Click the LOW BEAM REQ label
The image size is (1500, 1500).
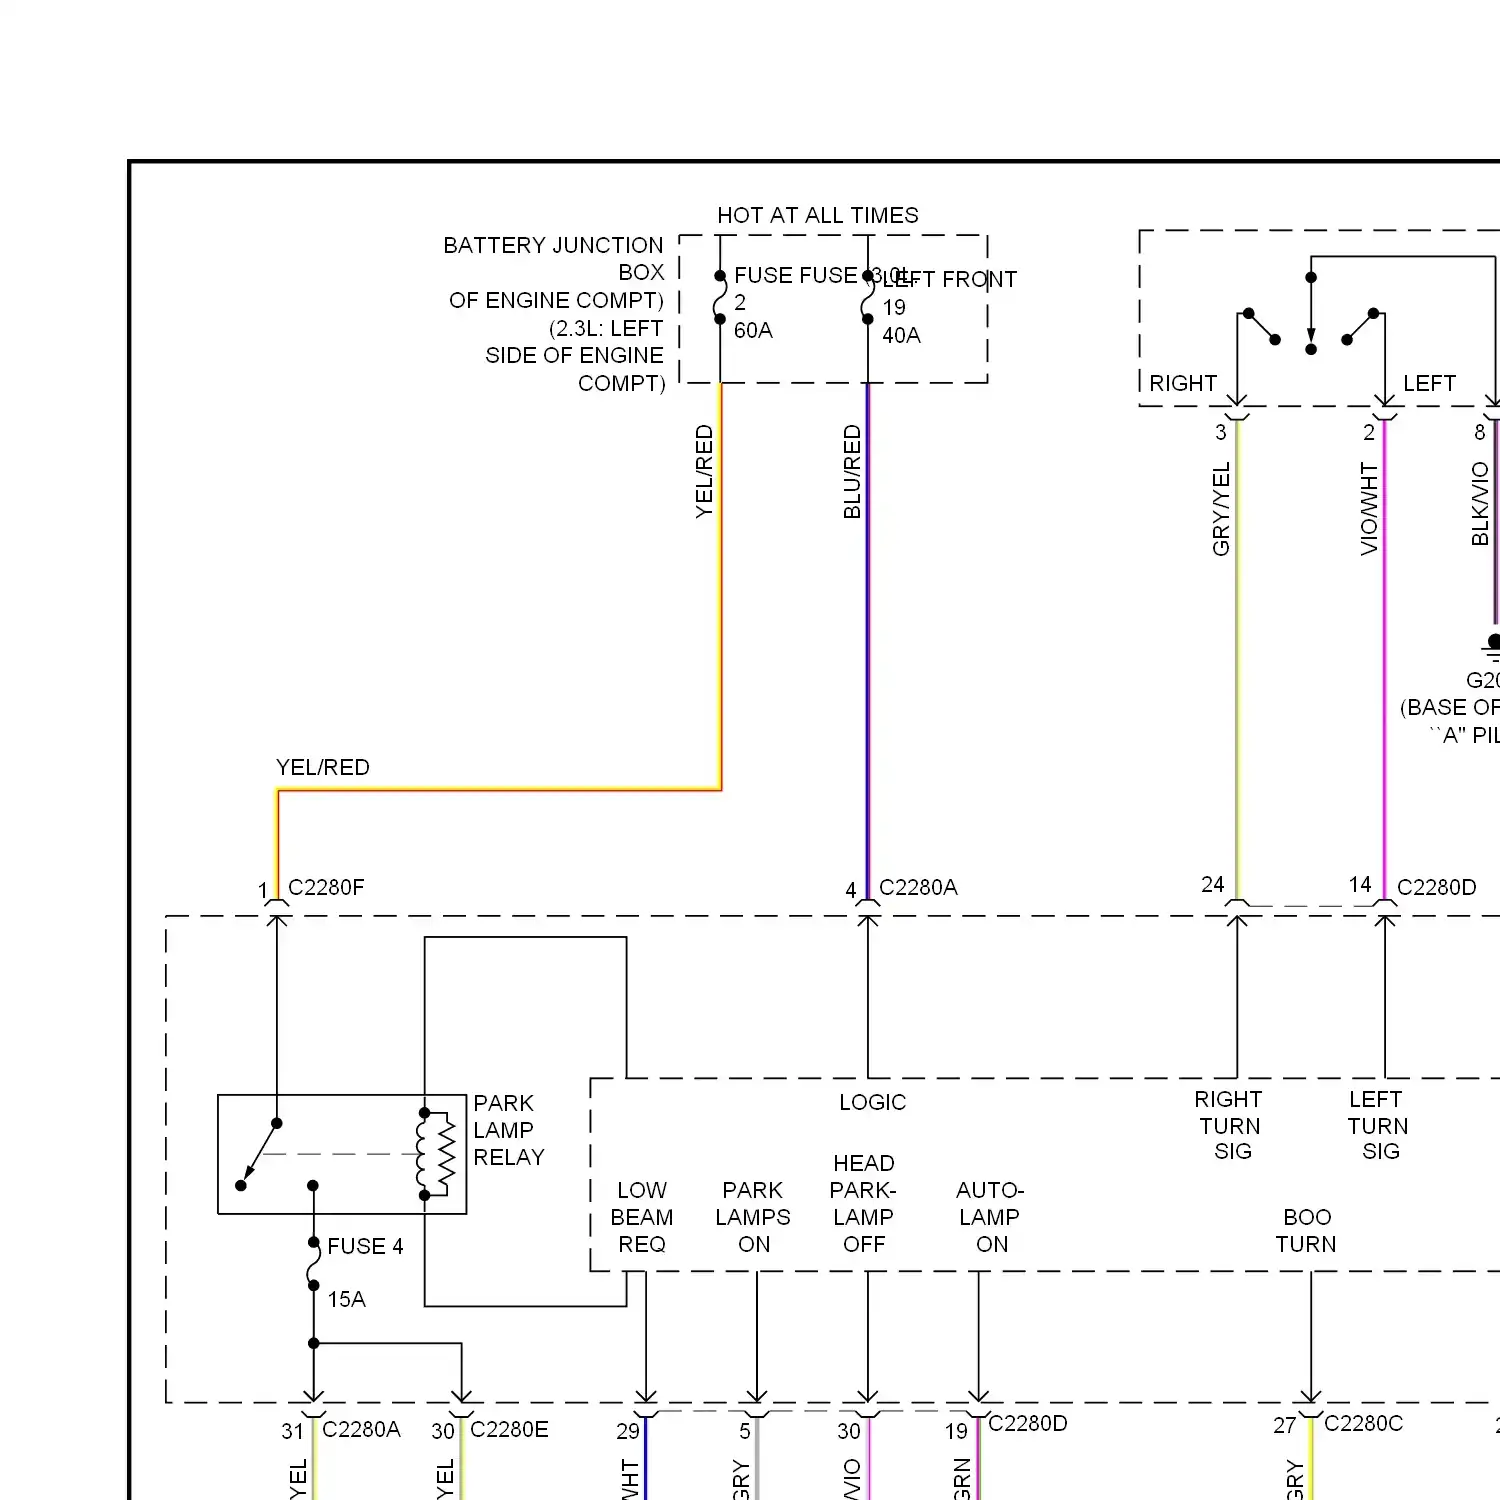coord(642,1217)
